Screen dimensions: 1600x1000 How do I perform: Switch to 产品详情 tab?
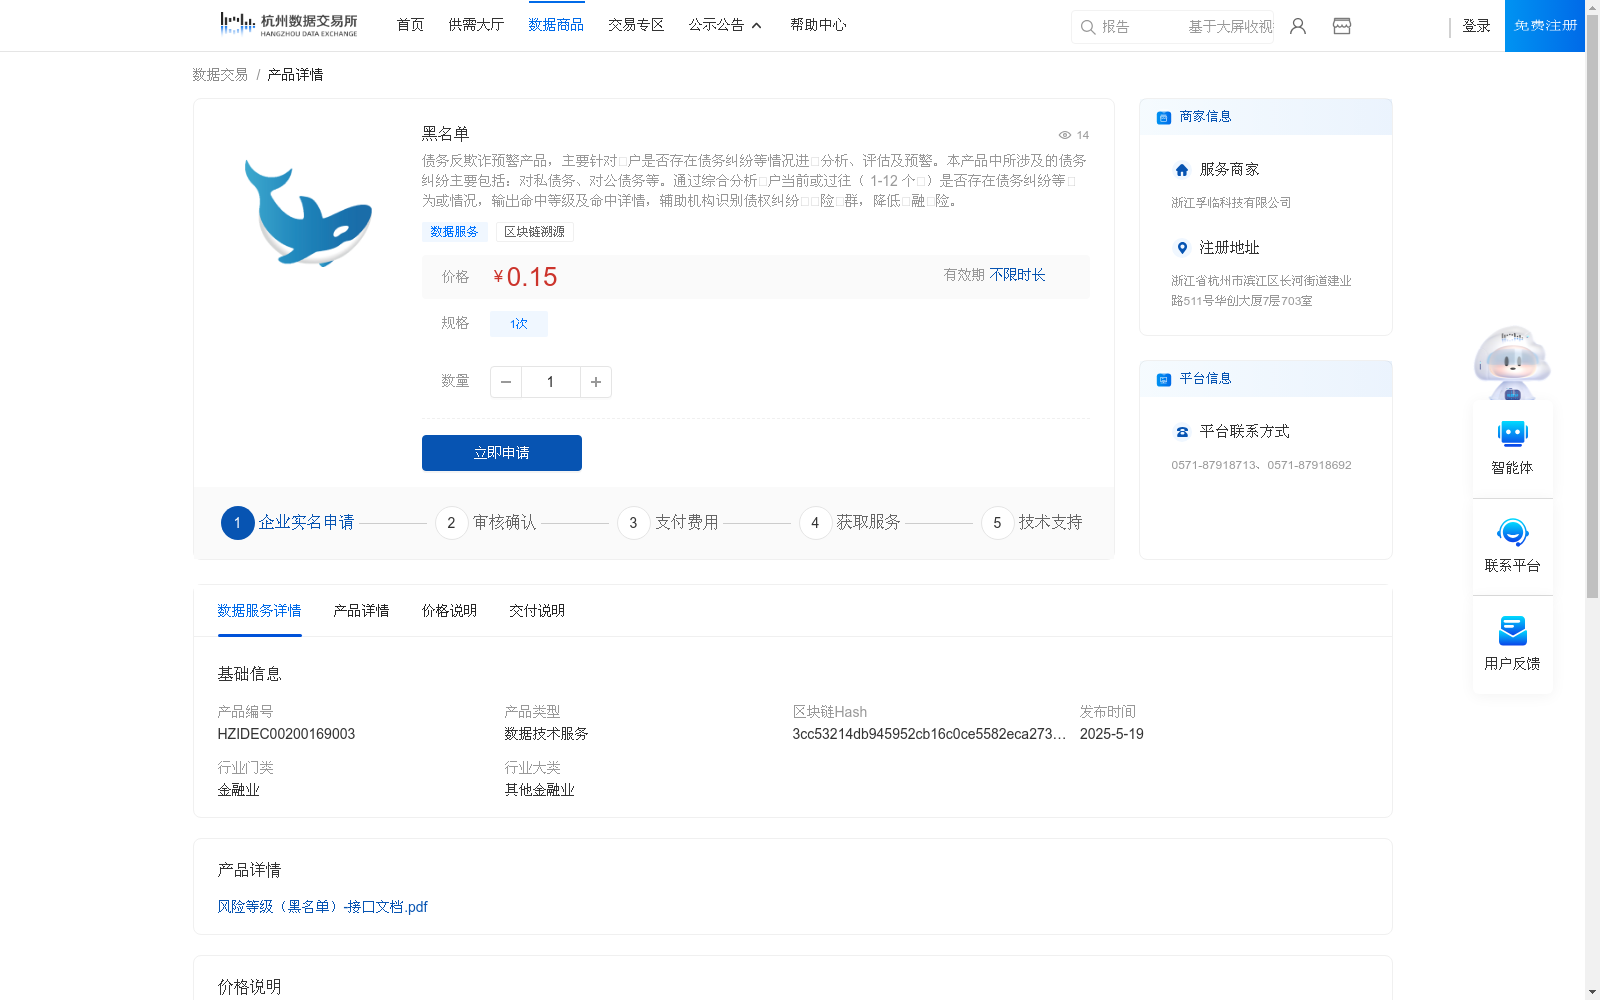(361, 611)
